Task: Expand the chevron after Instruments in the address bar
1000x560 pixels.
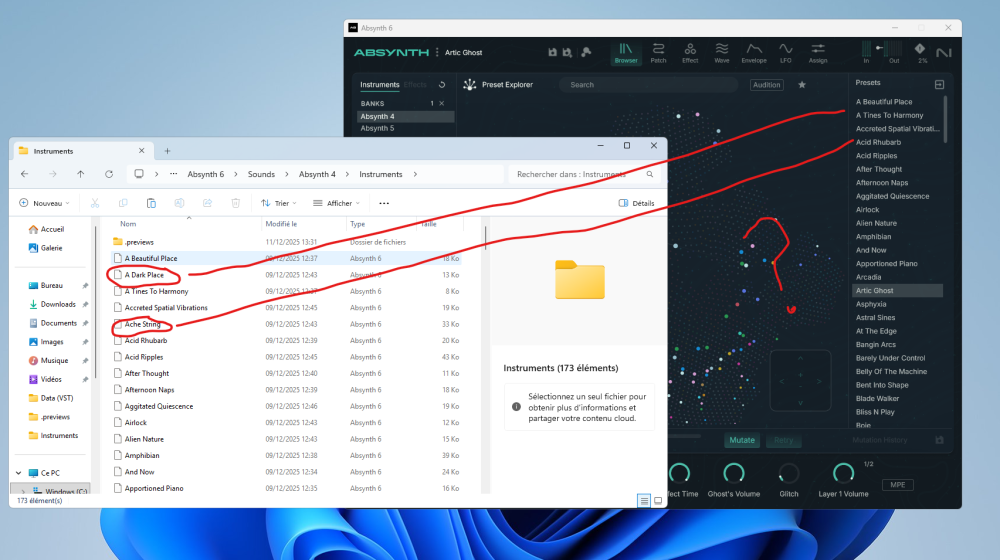Action: 415,174
